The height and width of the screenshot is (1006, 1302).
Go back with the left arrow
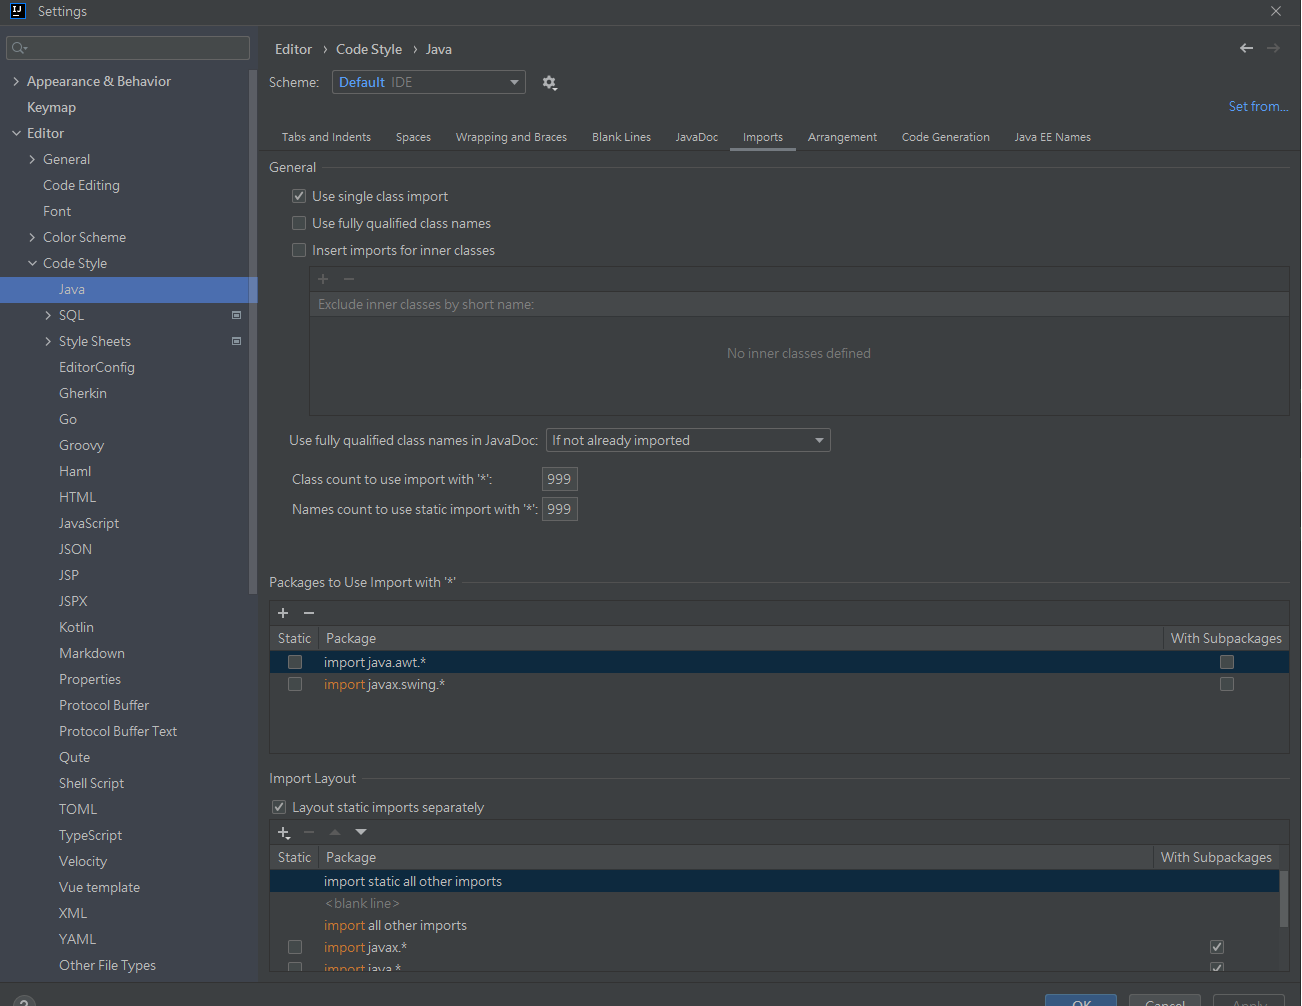1246,48
